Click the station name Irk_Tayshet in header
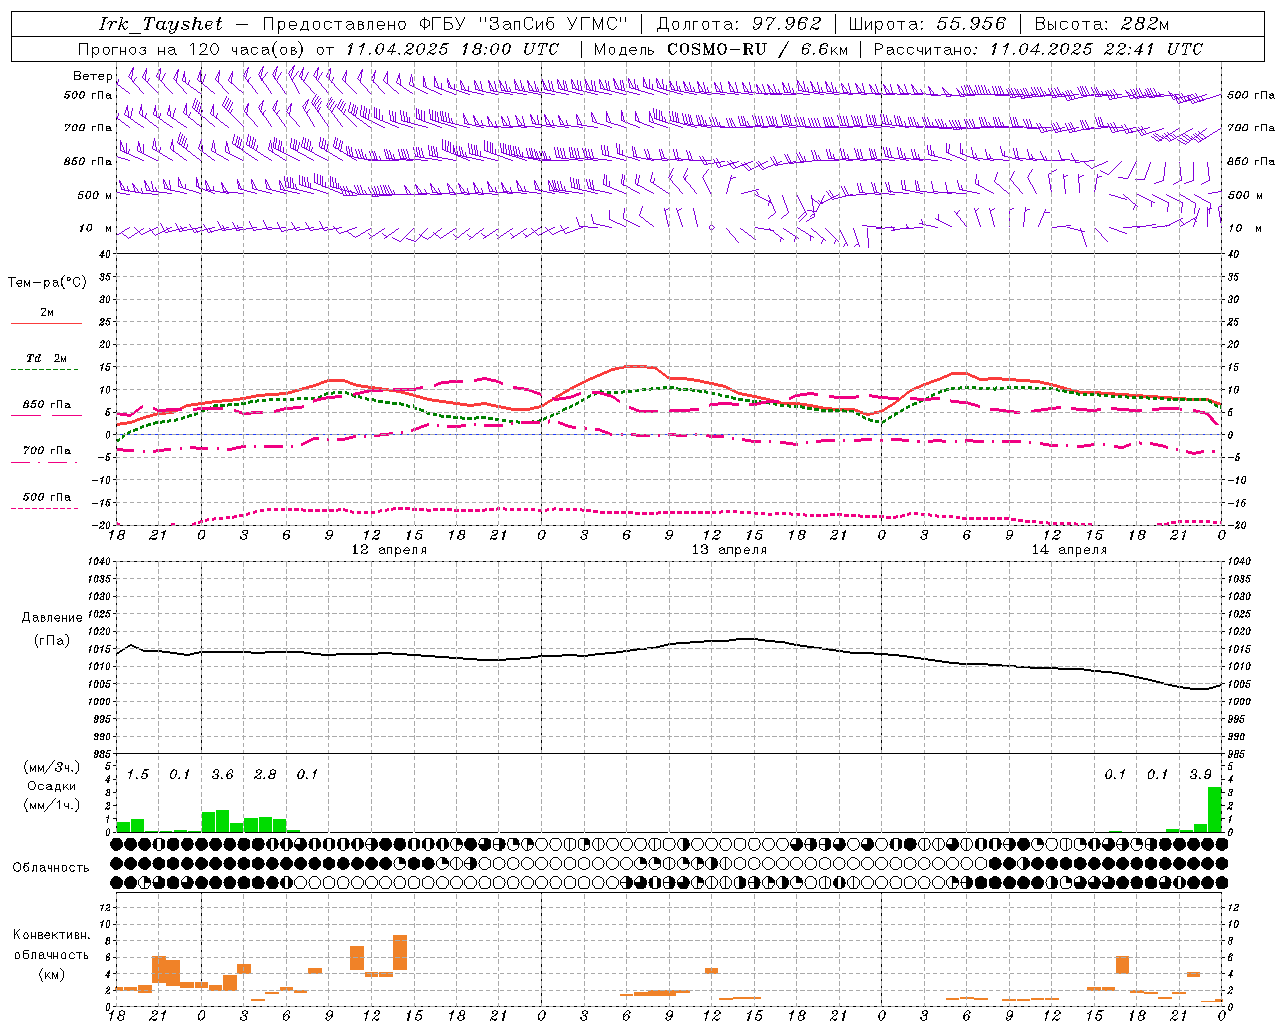Viewport: 1280px width, 1024px height. point(160,24)
